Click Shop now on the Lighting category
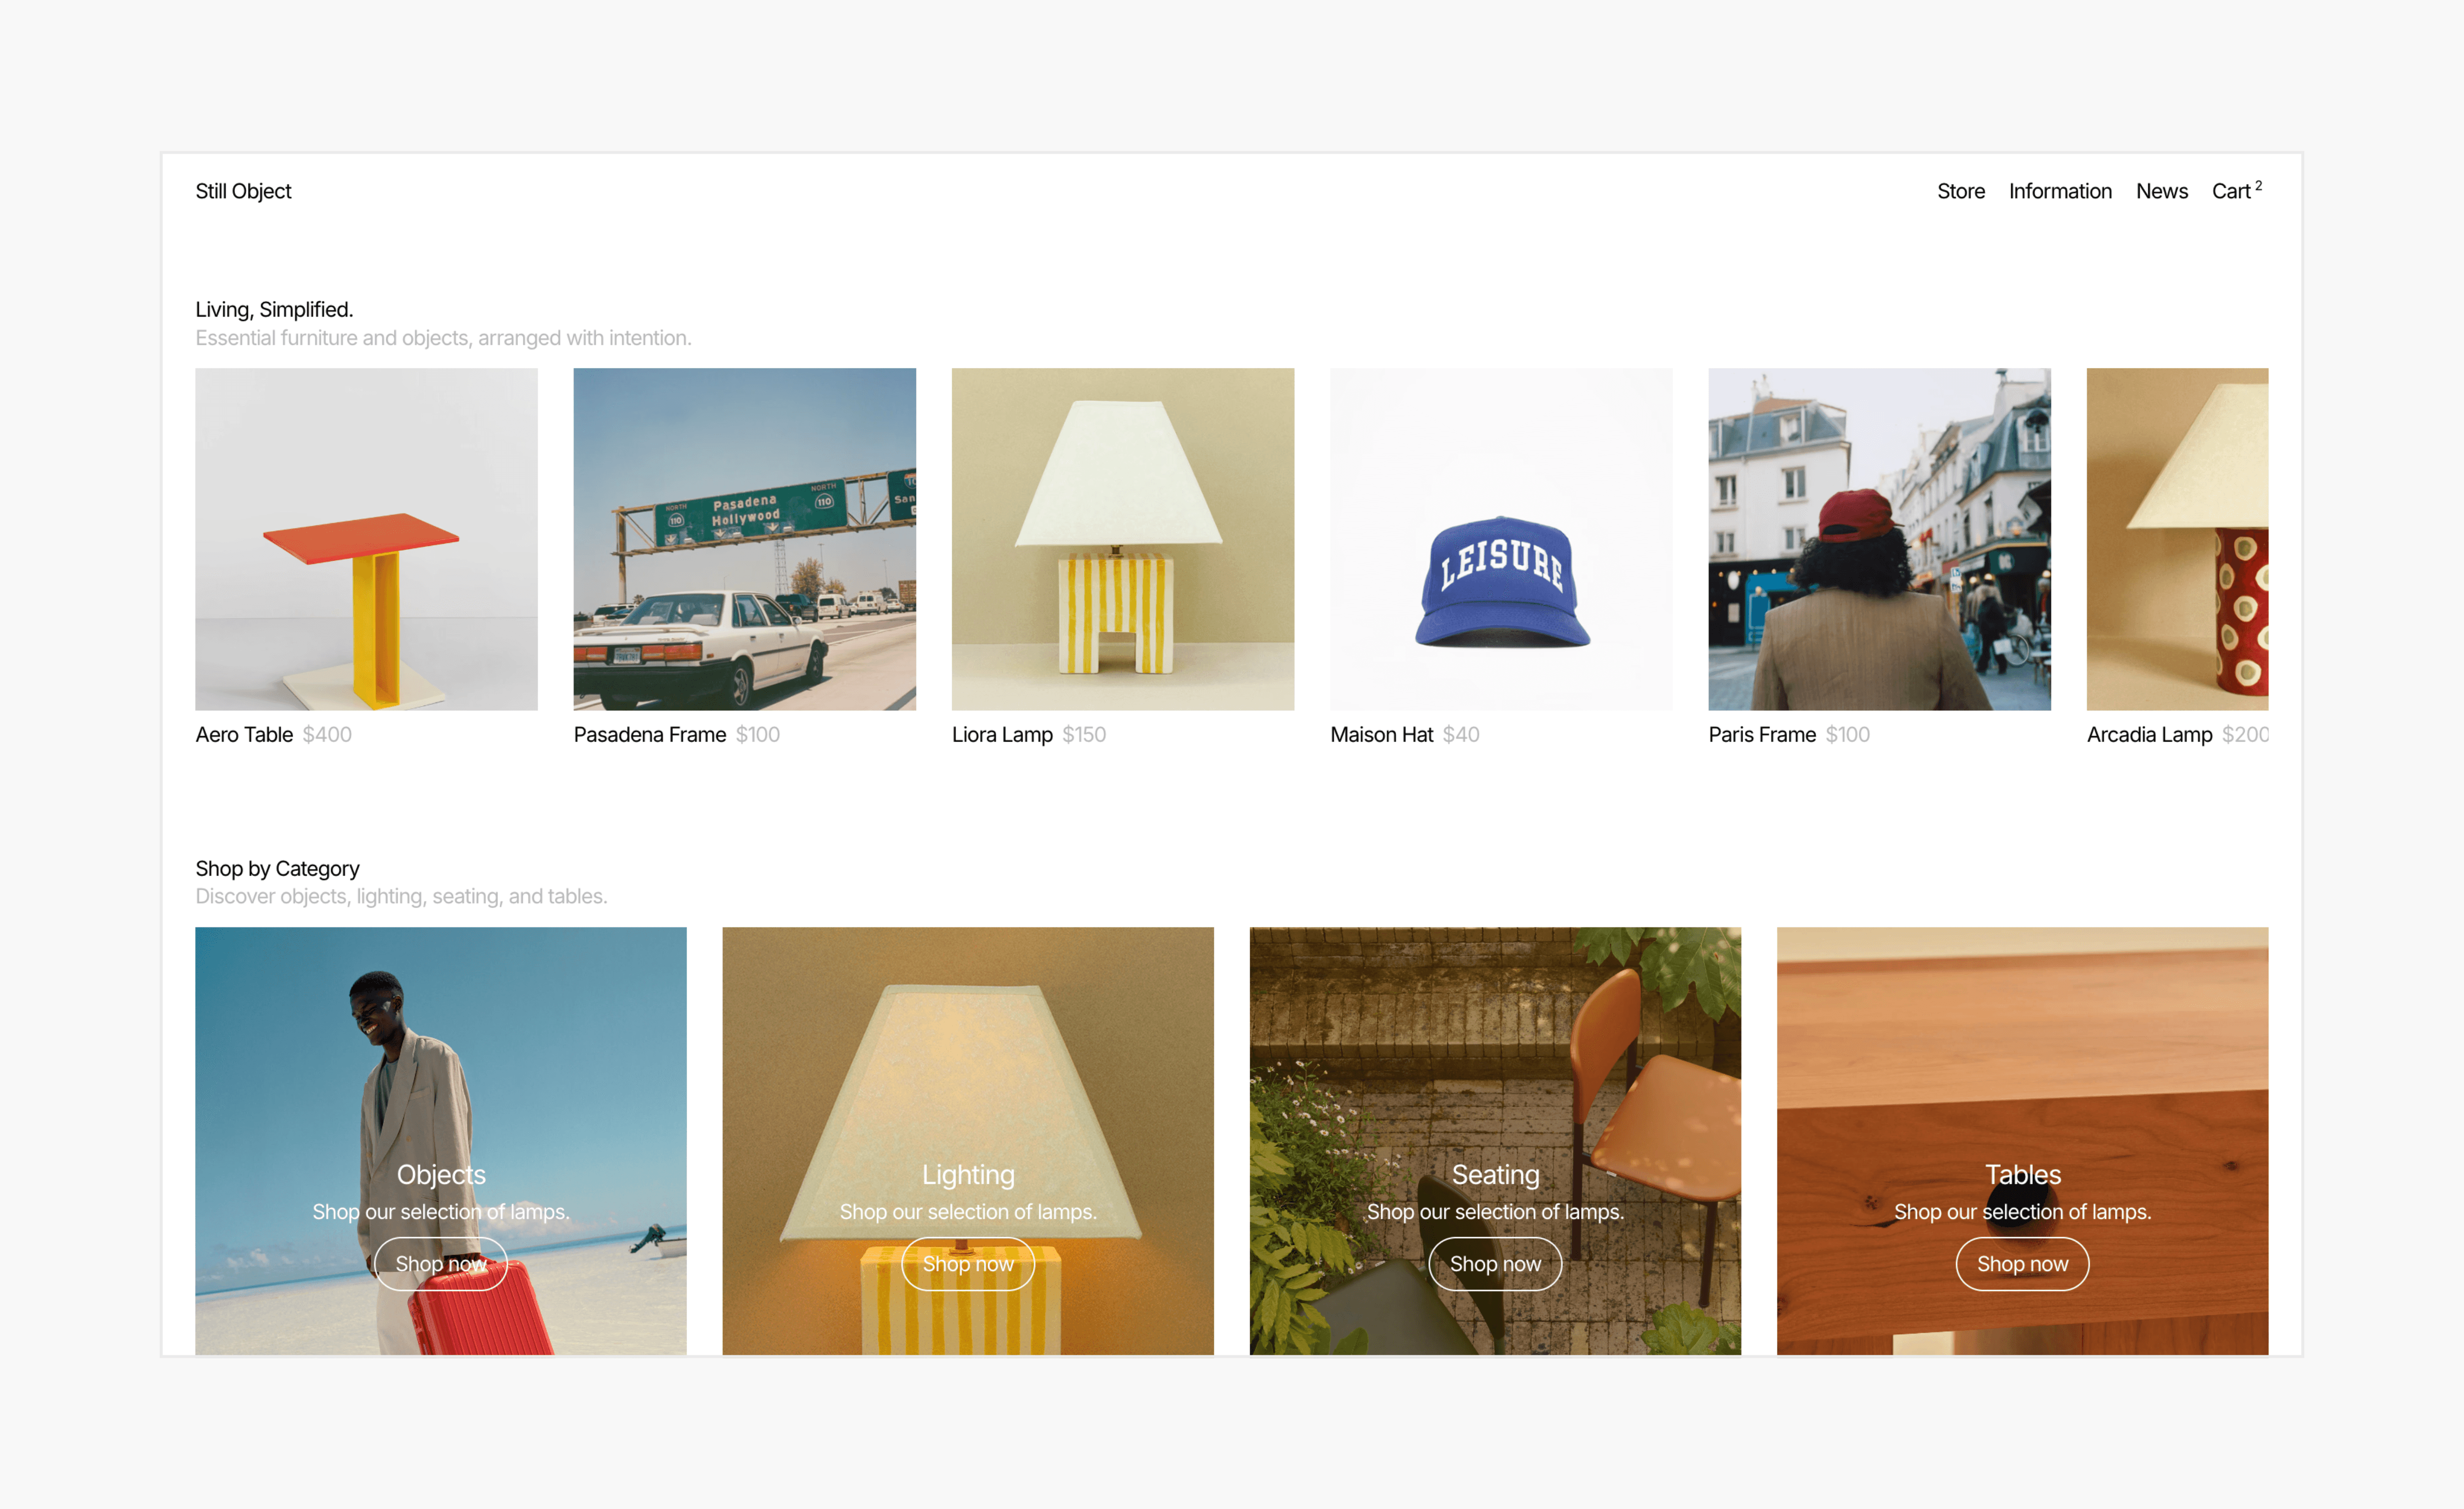 pos(968,1264)
